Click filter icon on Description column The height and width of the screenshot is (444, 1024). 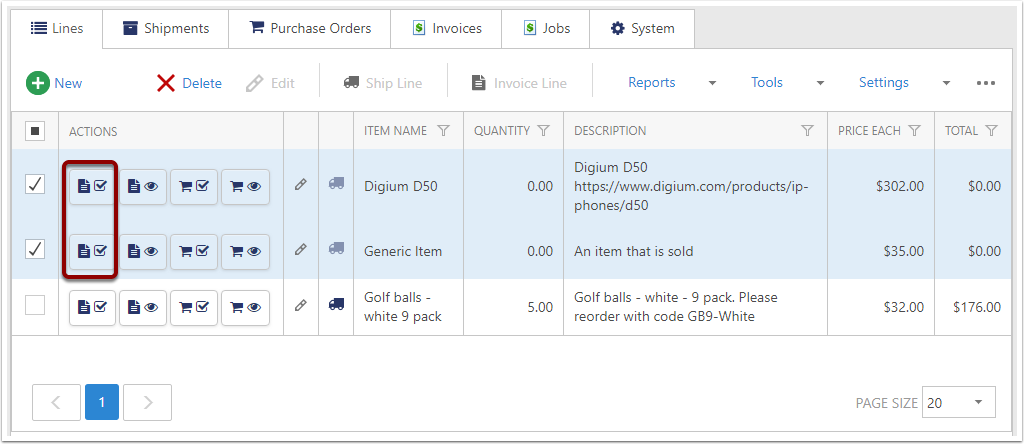[807, 131]
